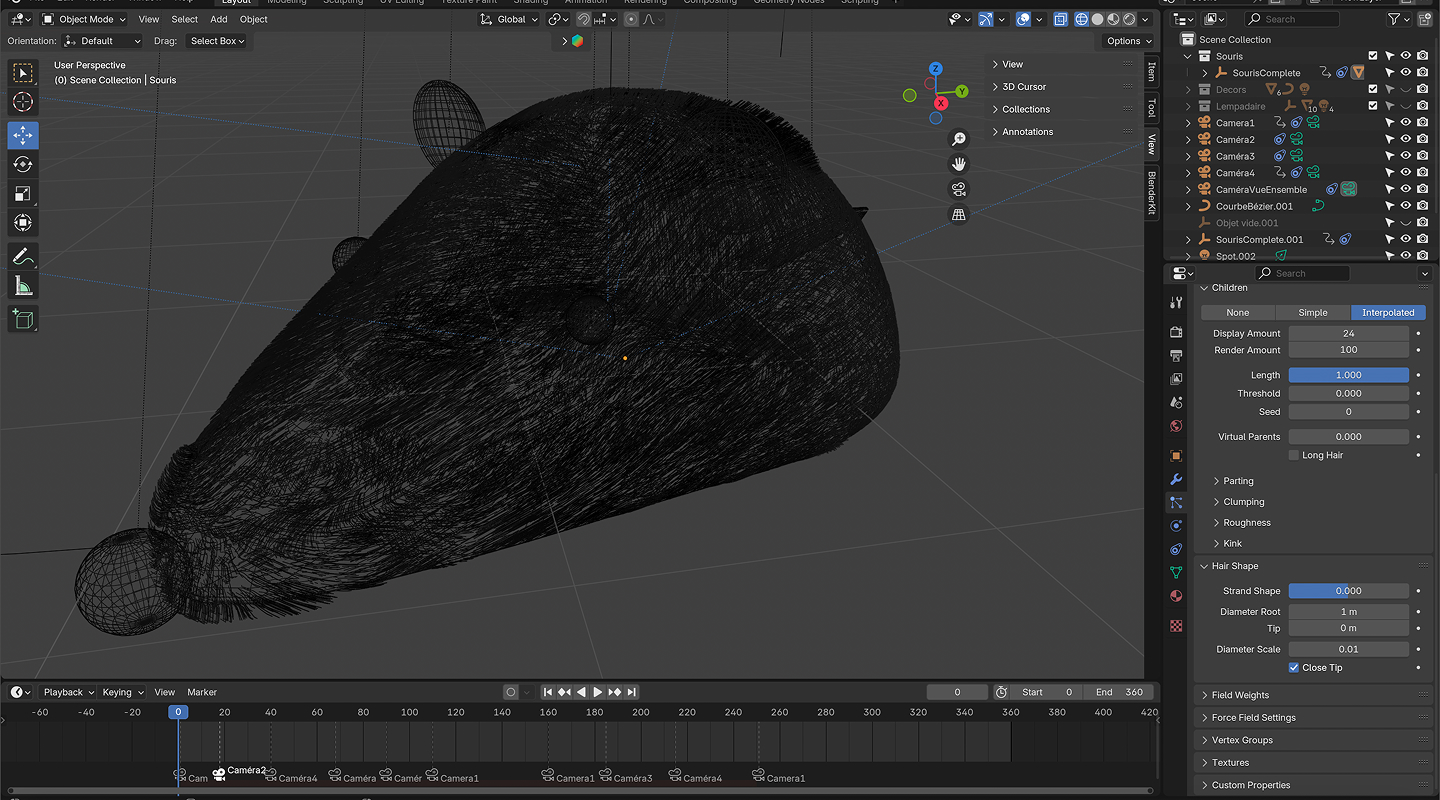Uncheck the Close Tip checkbox
The image size is (1440, 800).
point(1294,667)
